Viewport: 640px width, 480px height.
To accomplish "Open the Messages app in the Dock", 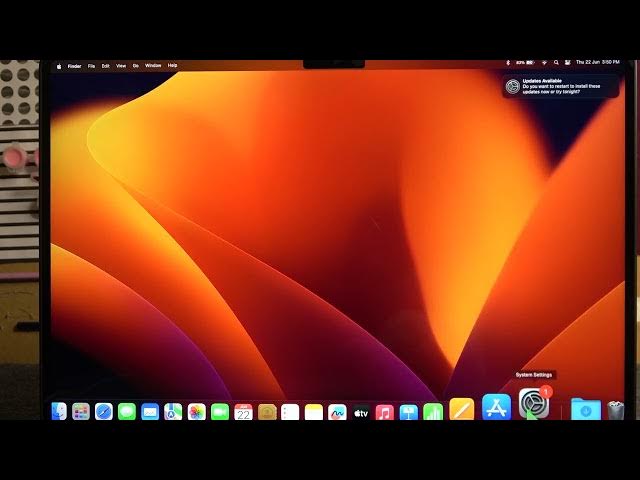I will [127, 411].
